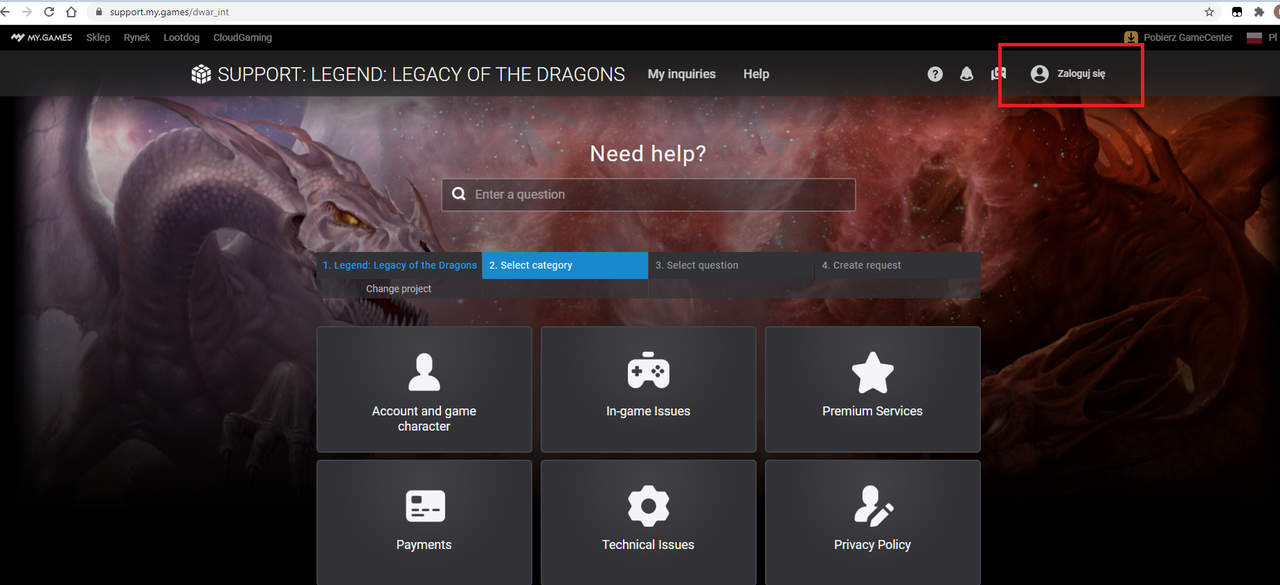The height and width of the screenshot is (585, 1280).
Task: Open the browser extensions puzzle icon
Action: (x=1257, y=12)
